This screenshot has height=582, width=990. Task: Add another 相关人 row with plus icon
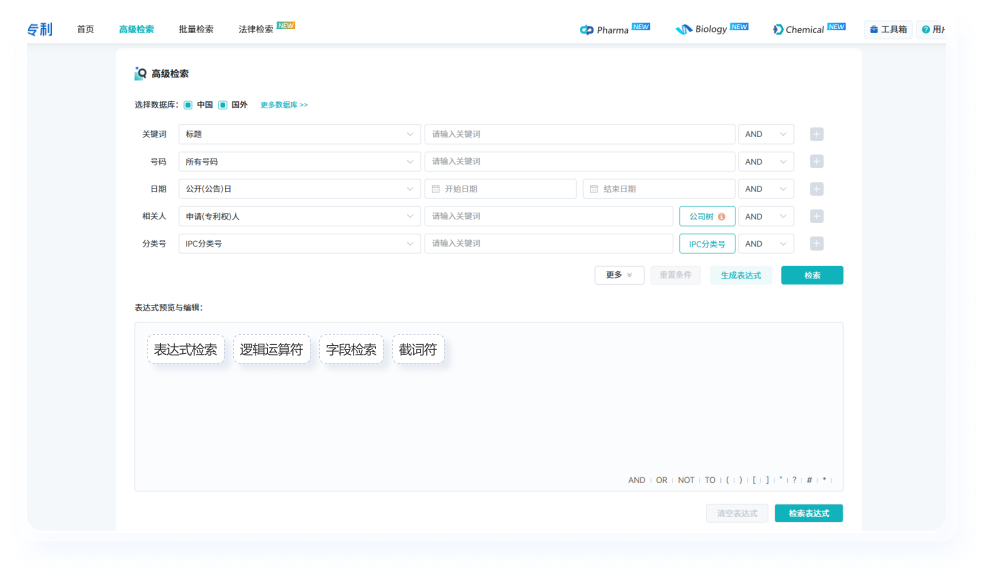816,217
